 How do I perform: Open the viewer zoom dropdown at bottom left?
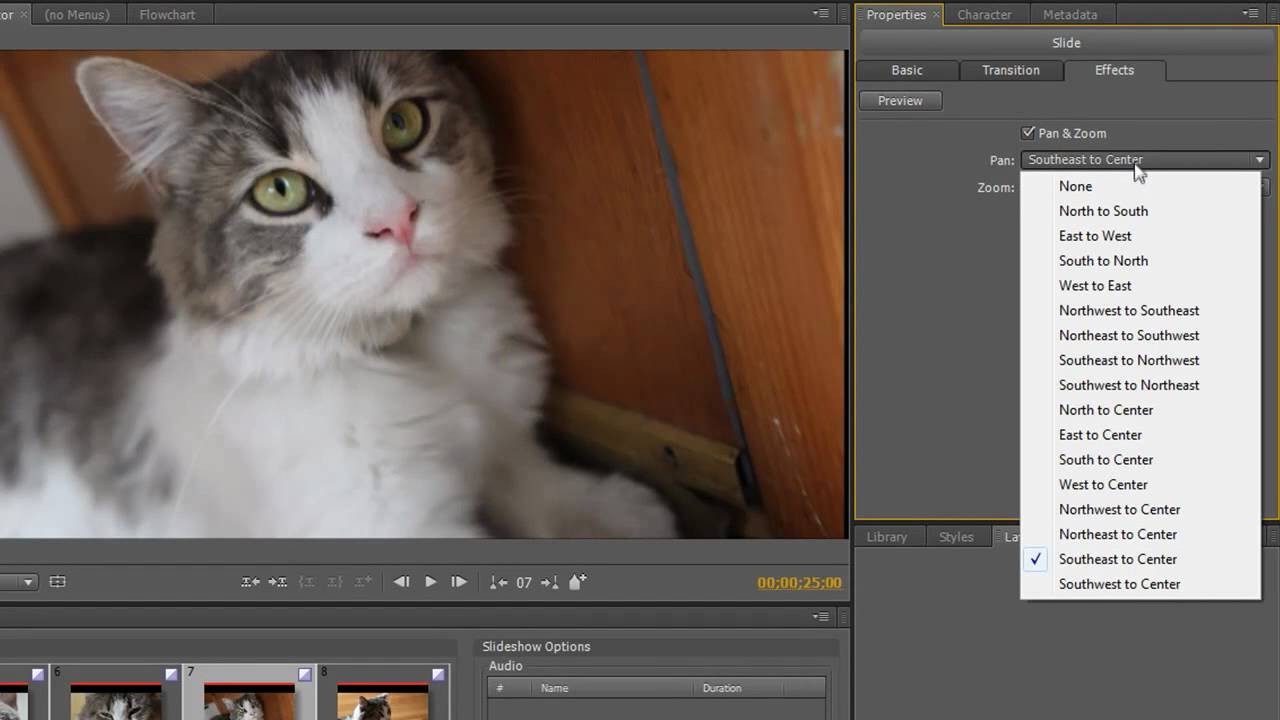28,582
